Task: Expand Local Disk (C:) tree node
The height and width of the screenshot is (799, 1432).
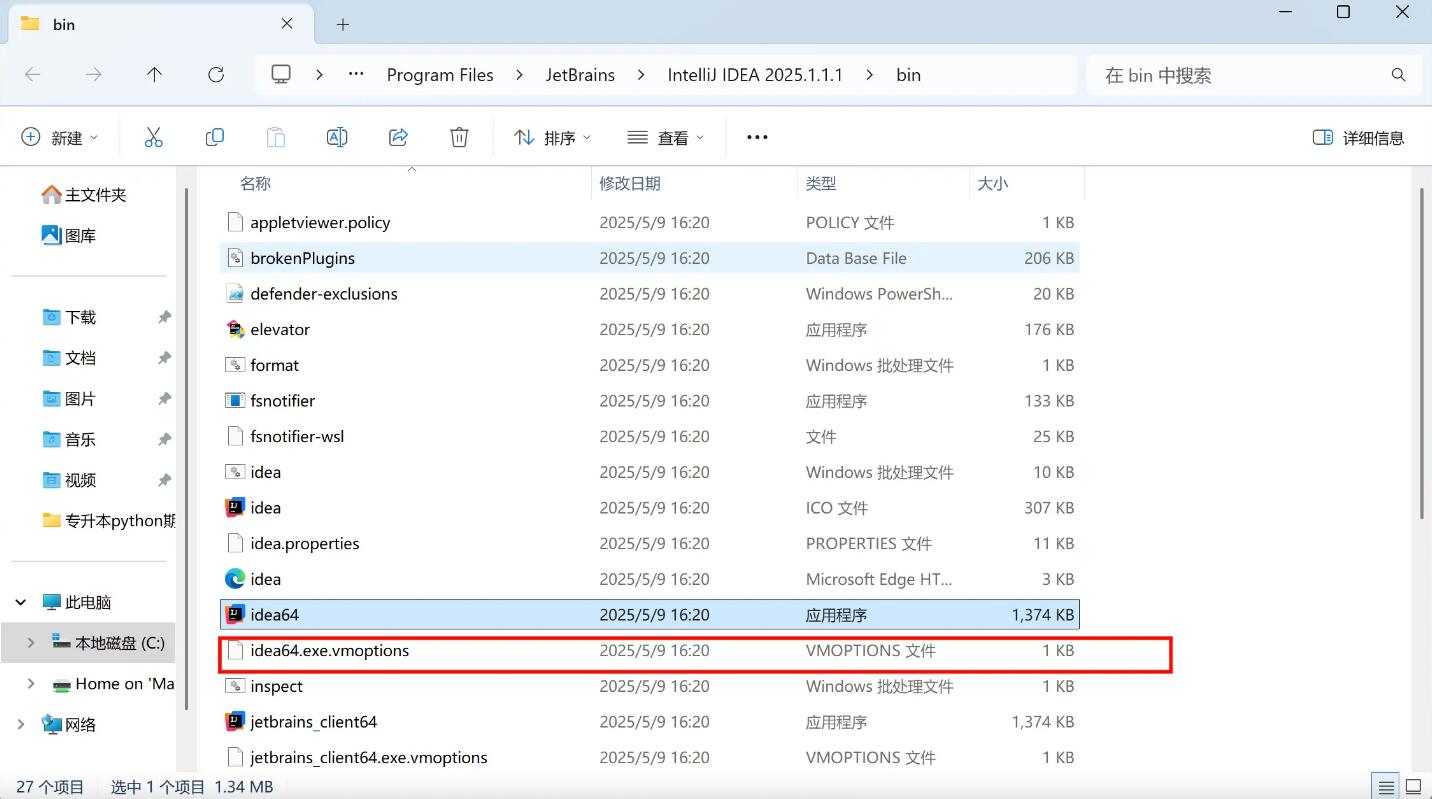Action: pyautogui.click(x=31, y=643)
